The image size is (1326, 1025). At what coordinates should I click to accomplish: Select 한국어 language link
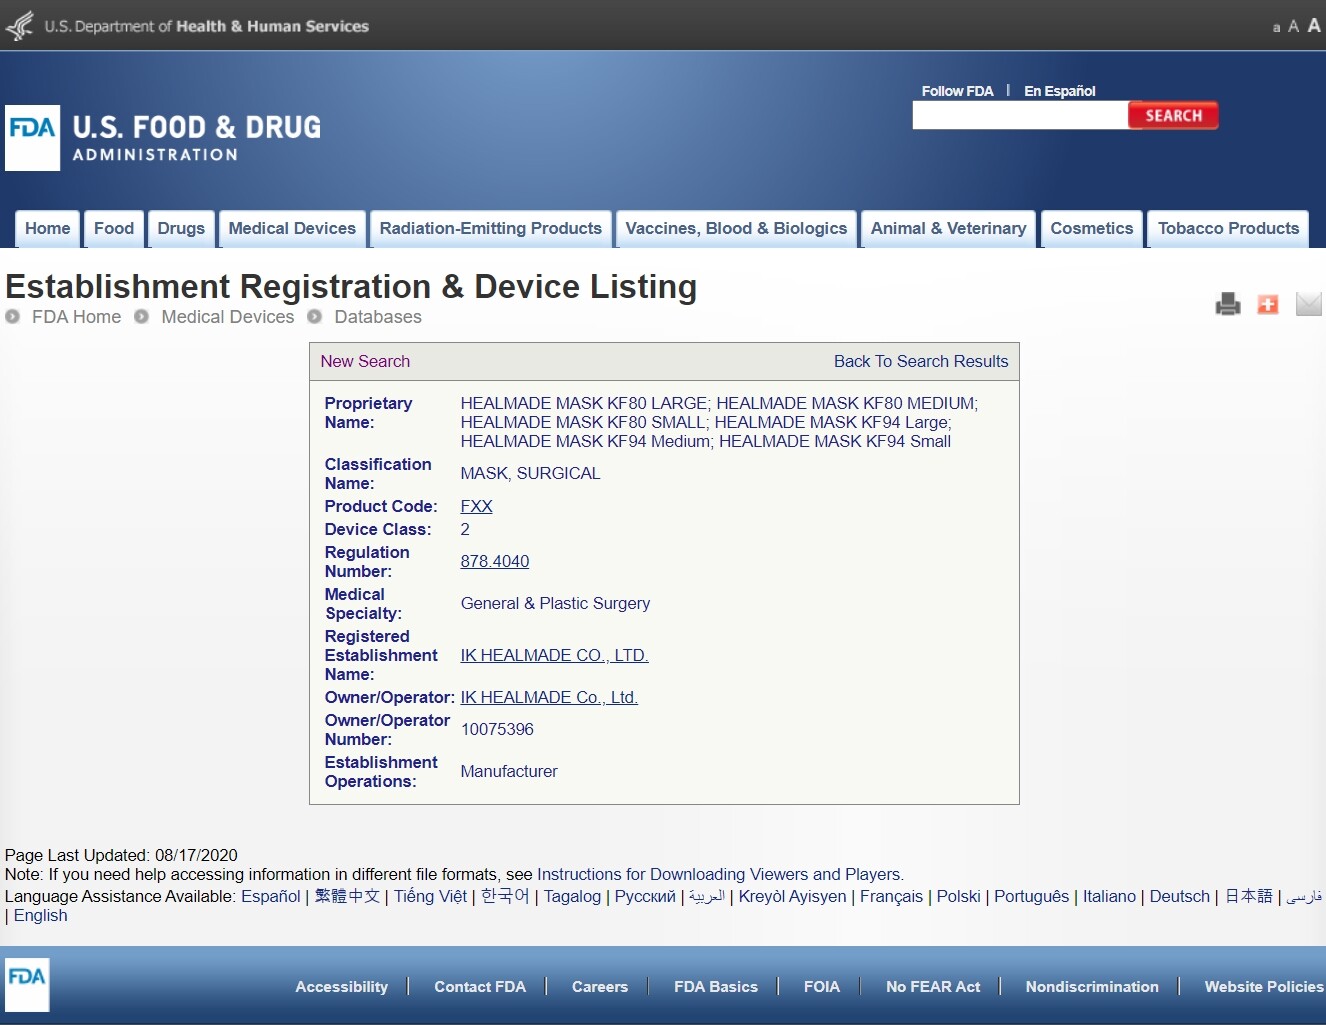[505, 896]
